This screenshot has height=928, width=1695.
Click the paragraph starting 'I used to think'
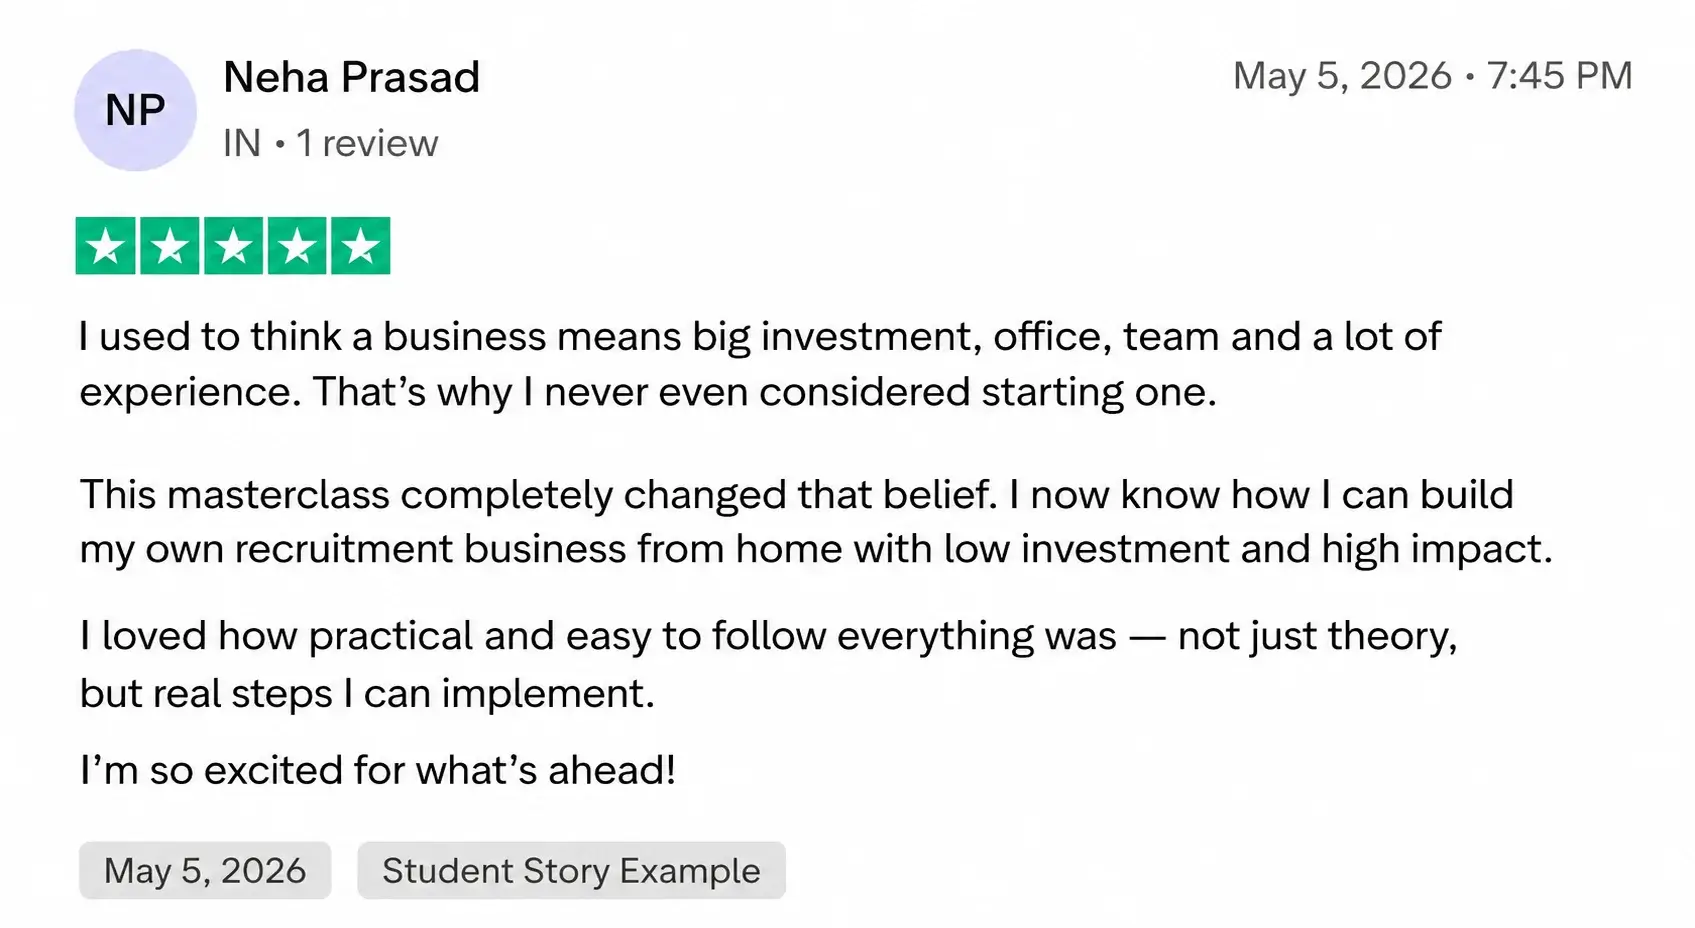click(760, 364)
